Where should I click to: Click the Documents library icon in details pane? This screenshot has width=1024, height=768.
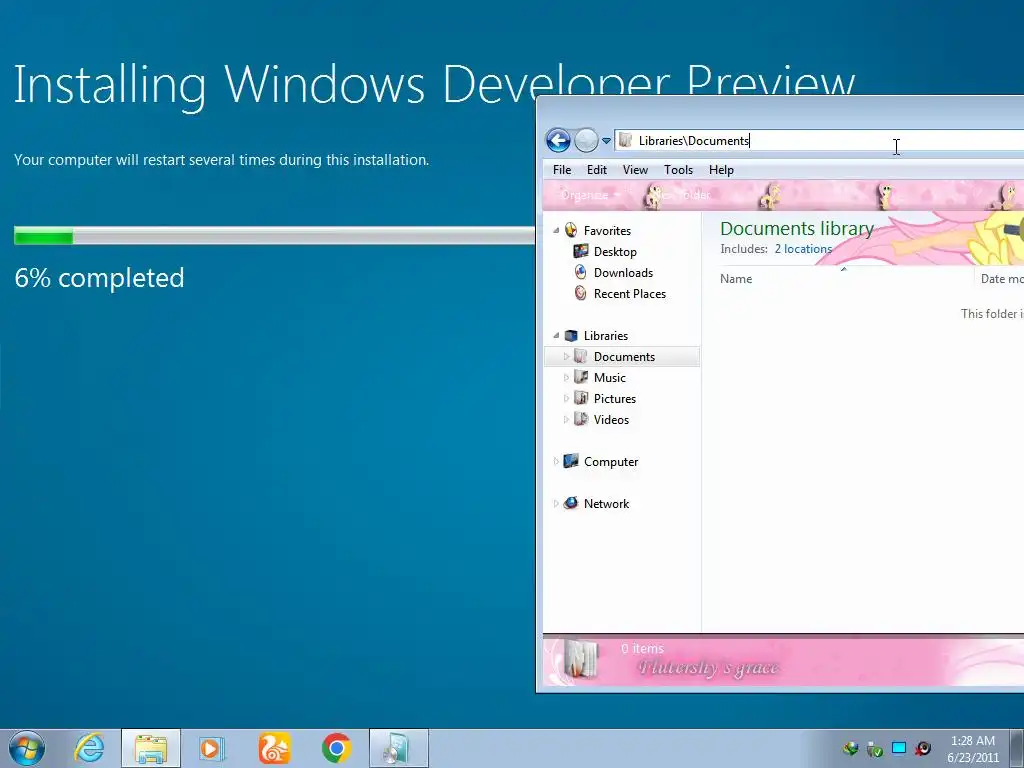coord(580,660)
